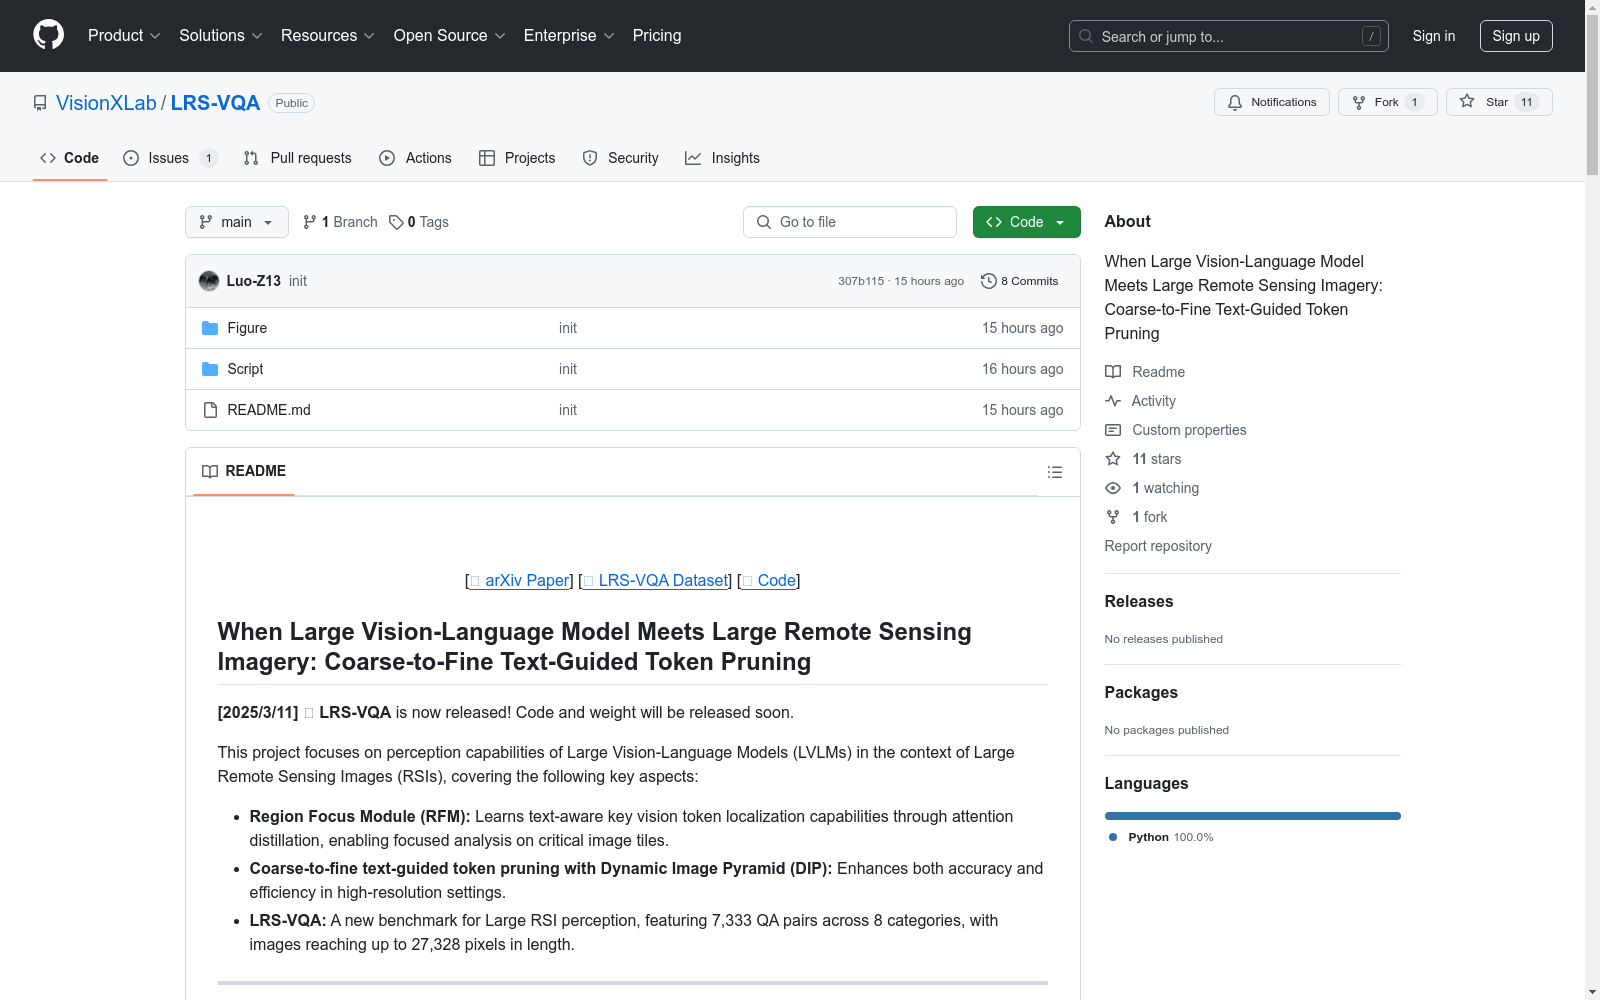Switch to the Code tab
This screenshot has width=1600, height=1000.
tap(70, 158)
